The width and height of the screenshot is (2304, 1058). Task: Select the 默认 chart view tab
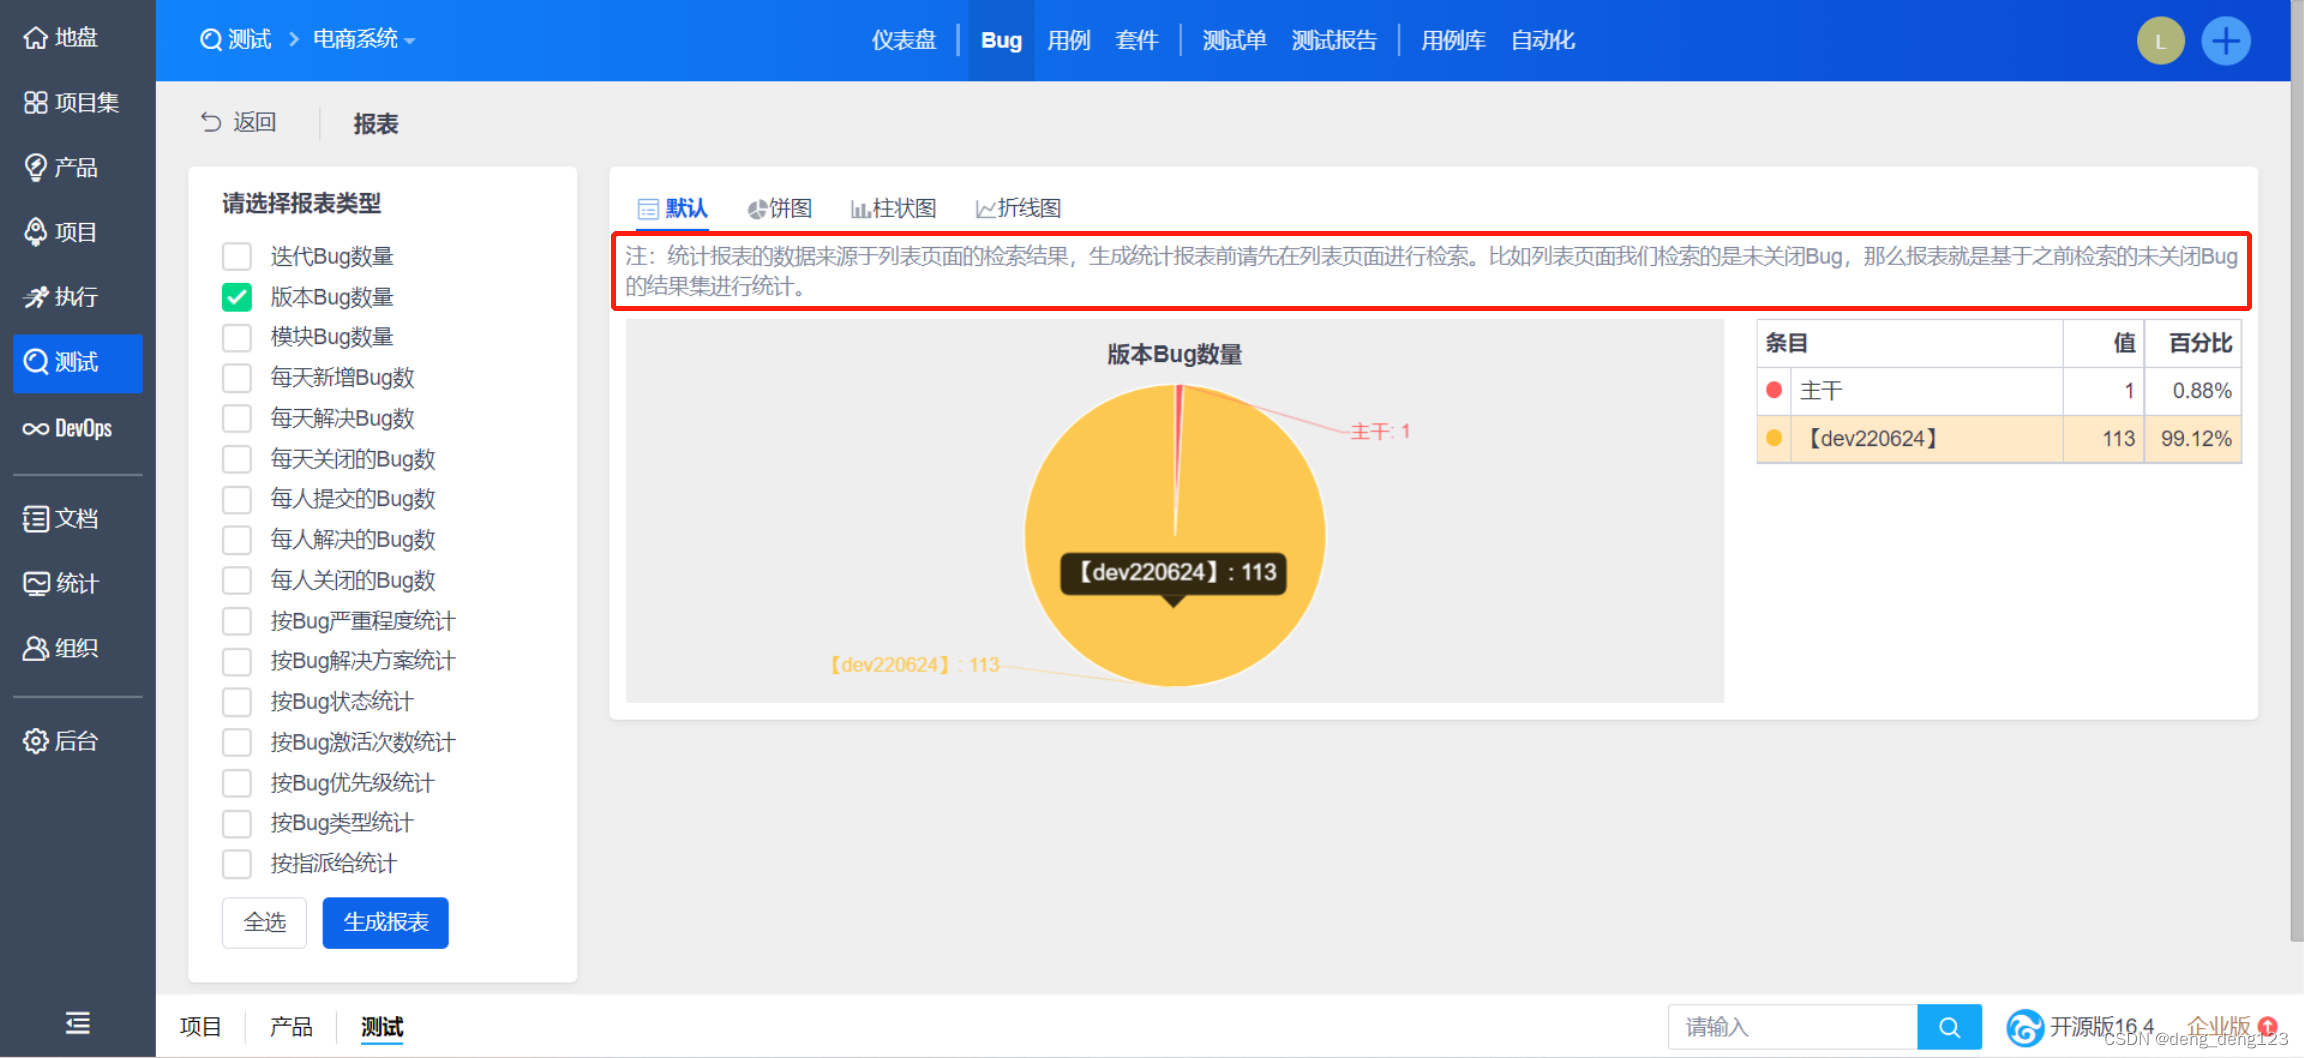(673, 208)
